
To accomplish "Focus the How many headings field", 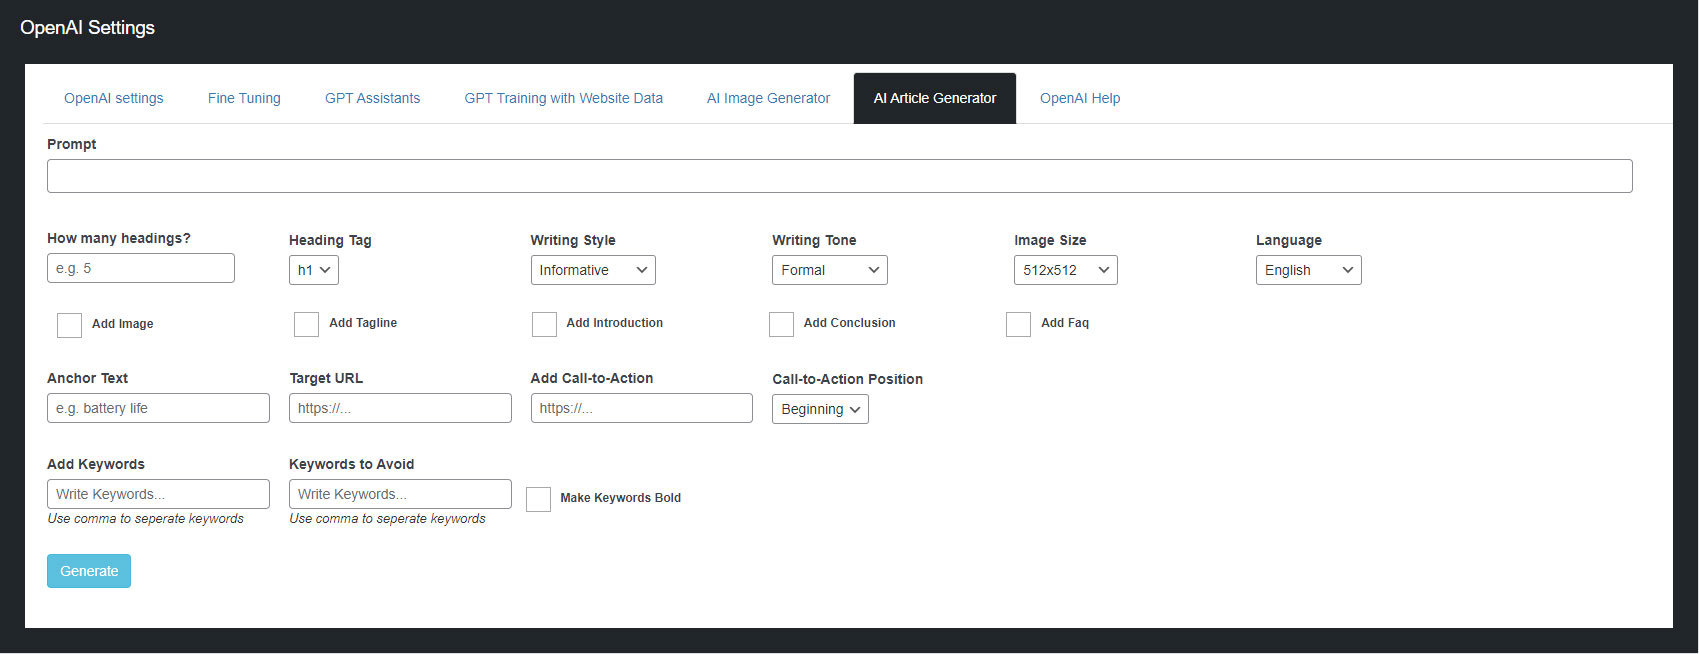I will click(141, 268).
